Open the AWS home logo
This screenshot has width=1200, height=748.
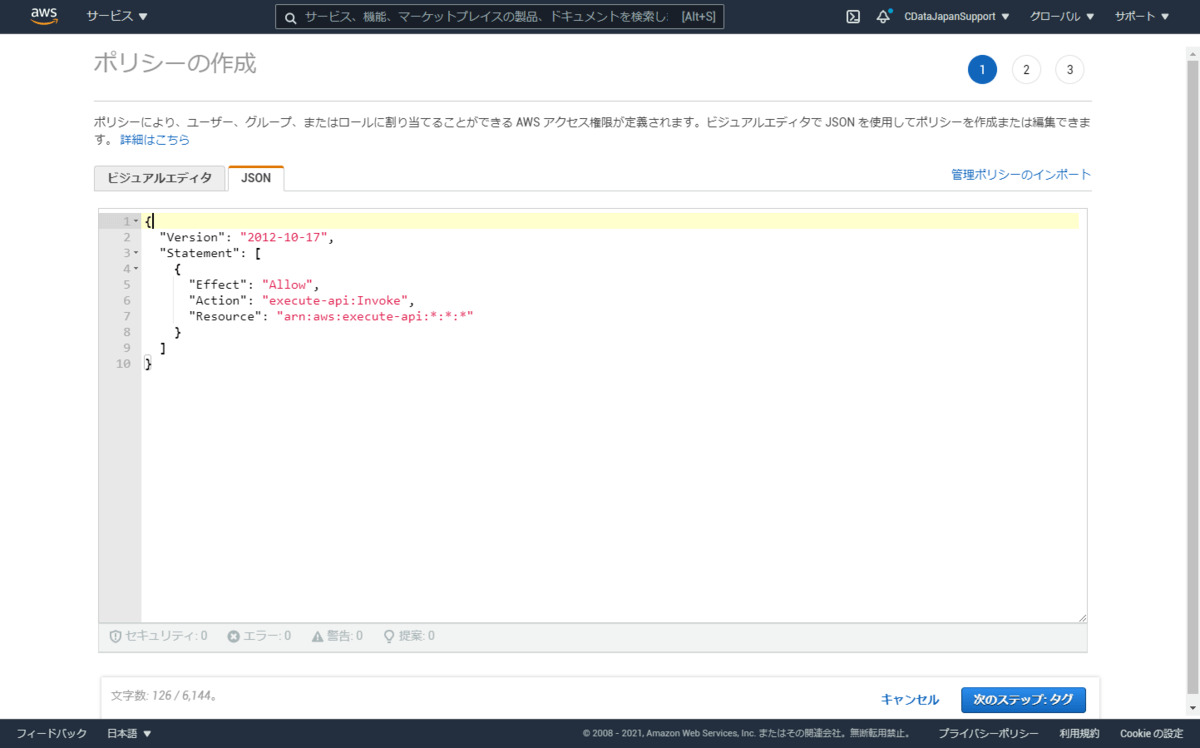pos(44,16)
